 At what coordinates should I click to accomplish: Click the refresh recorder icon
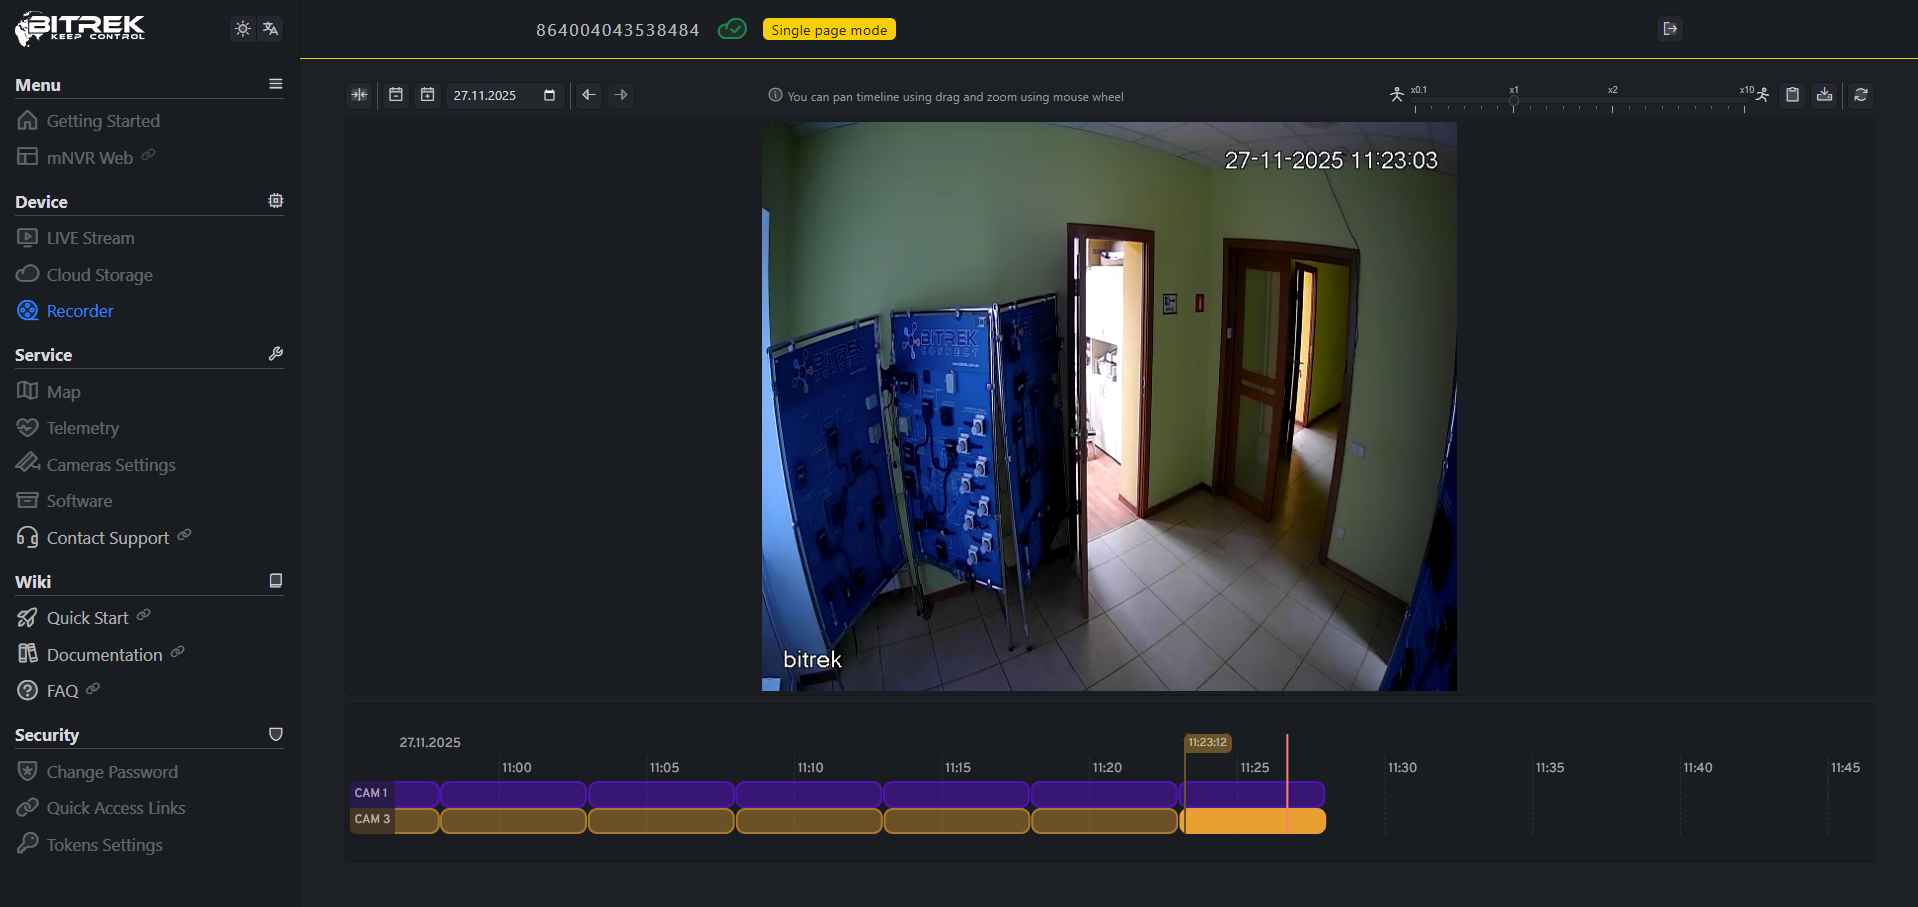[x=1861, y=95]
